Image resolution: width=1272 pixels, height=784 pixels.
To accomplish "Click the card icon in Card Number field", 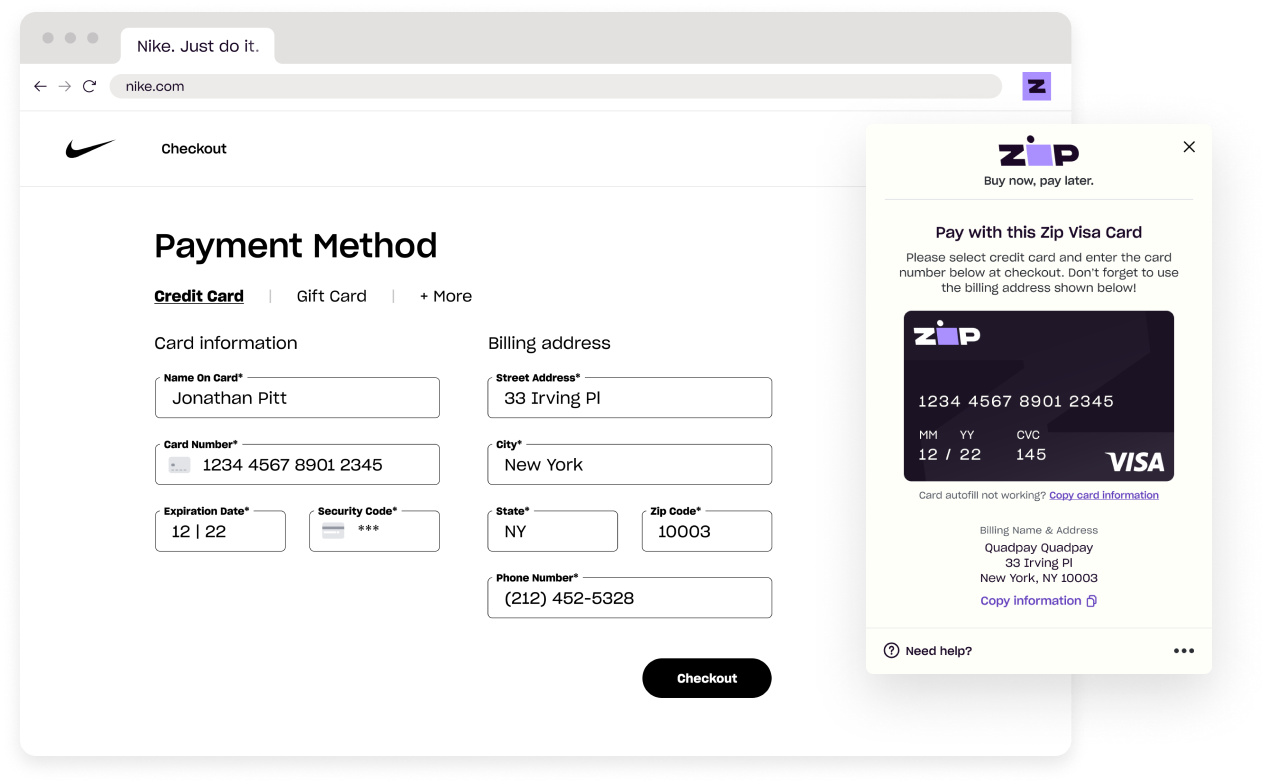I will click(180, 465).
